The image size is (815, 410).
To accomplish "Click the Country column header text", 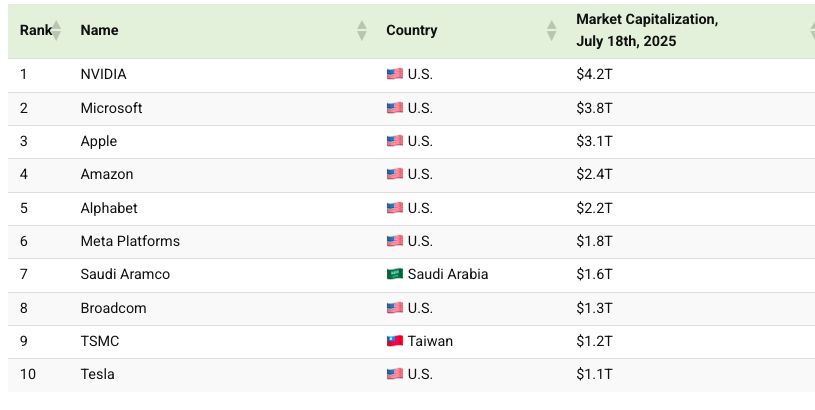I will tap(412, 30).
